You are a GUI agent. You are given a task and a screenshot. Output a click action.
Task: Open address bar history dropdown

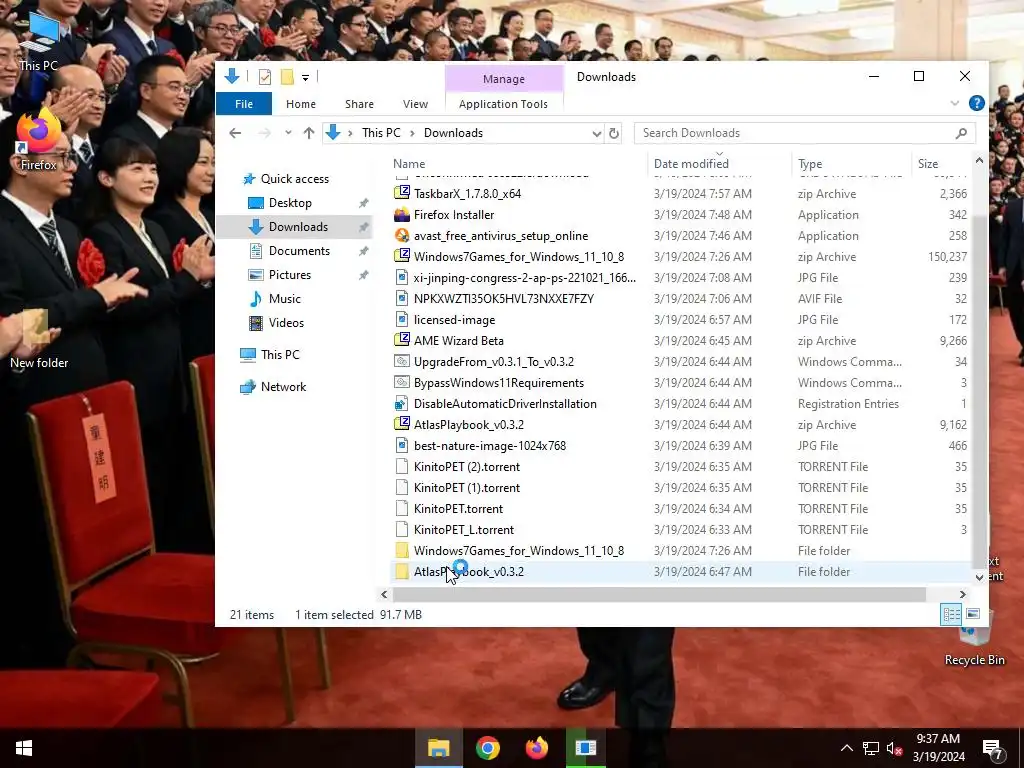coord(596,133)
